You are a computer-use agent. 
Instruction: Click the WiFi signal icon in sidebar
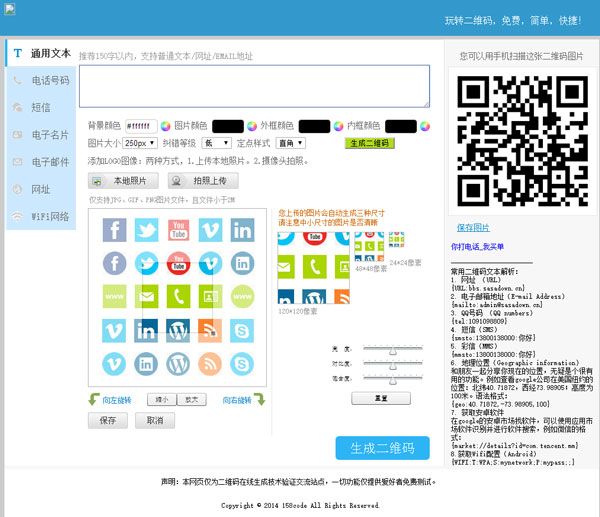tap(17, 216)
